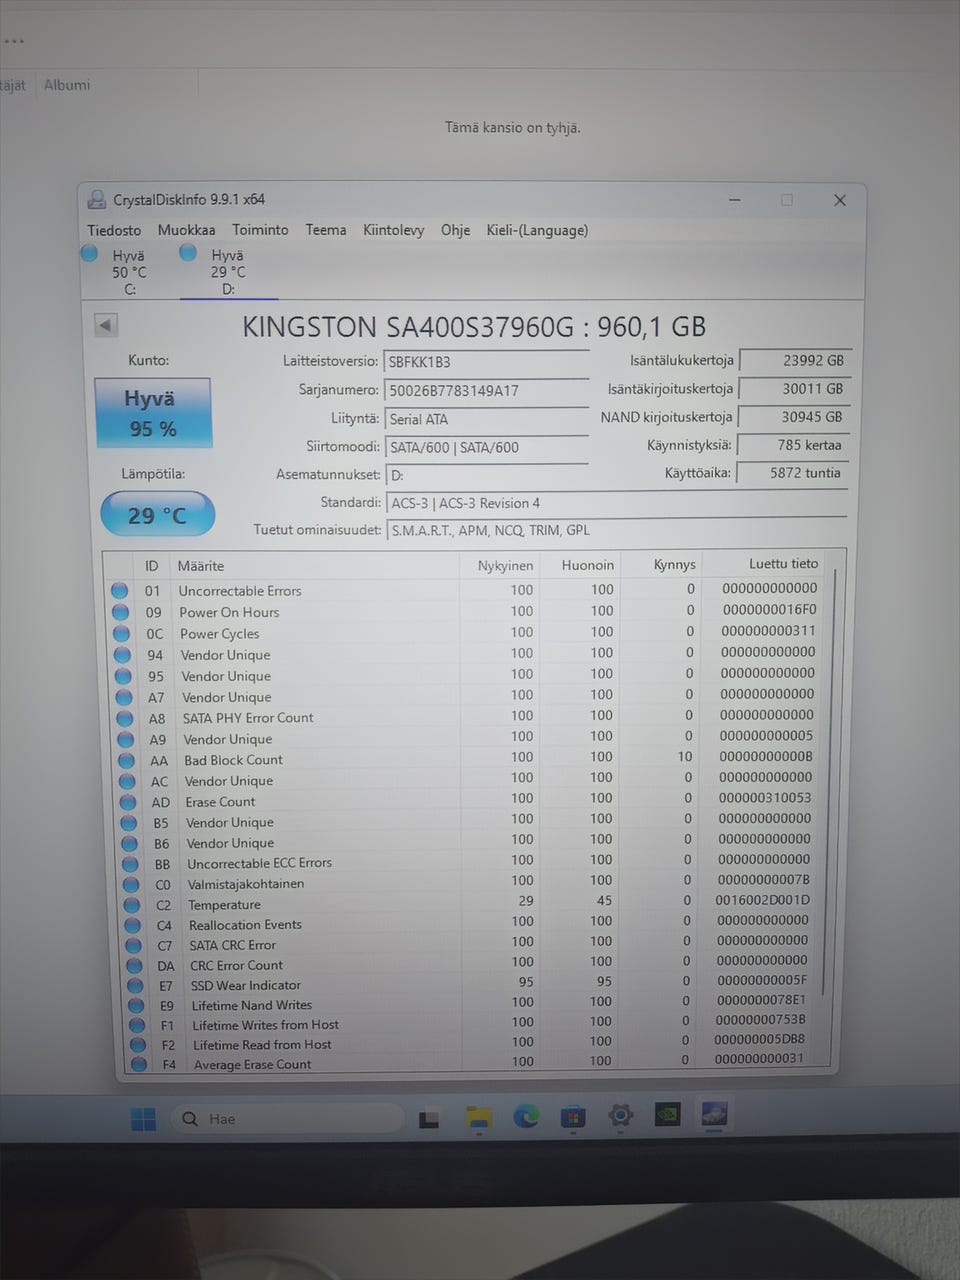Open the Ohje menu
960x1280 pixels.
click(x=455, y=230)
